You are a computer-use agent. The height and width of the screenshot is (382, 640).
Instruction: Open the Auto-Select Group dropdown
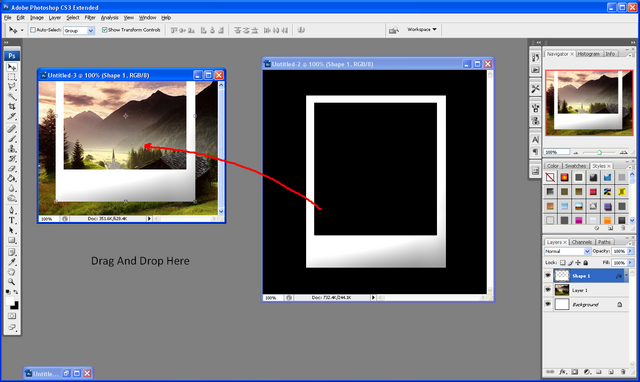click(x=79, y=31)
